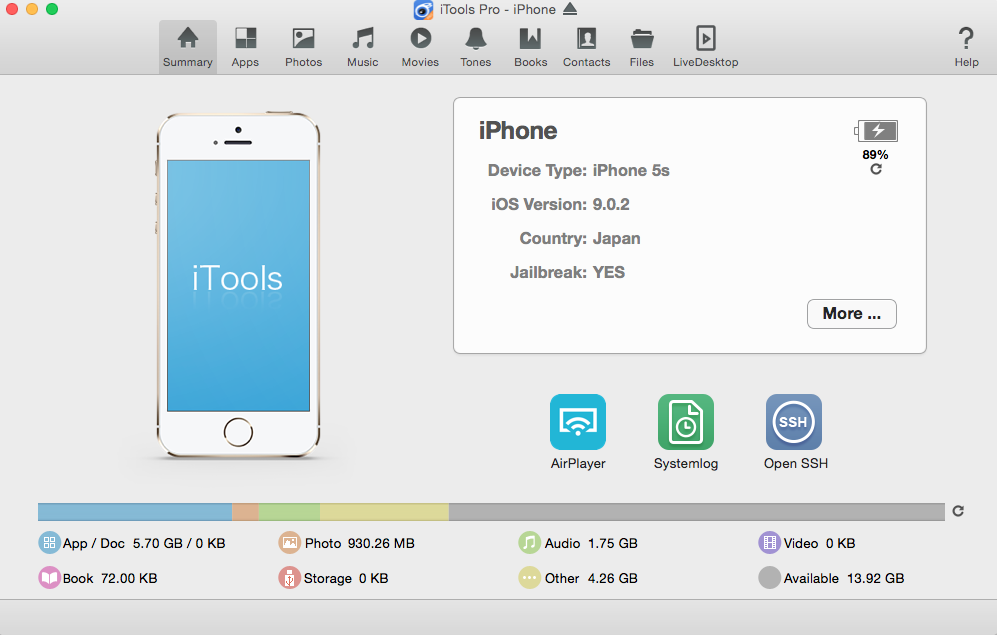The image size is (997, 635).
Task: Click the Photo legend icon
Action: (289, 543)
